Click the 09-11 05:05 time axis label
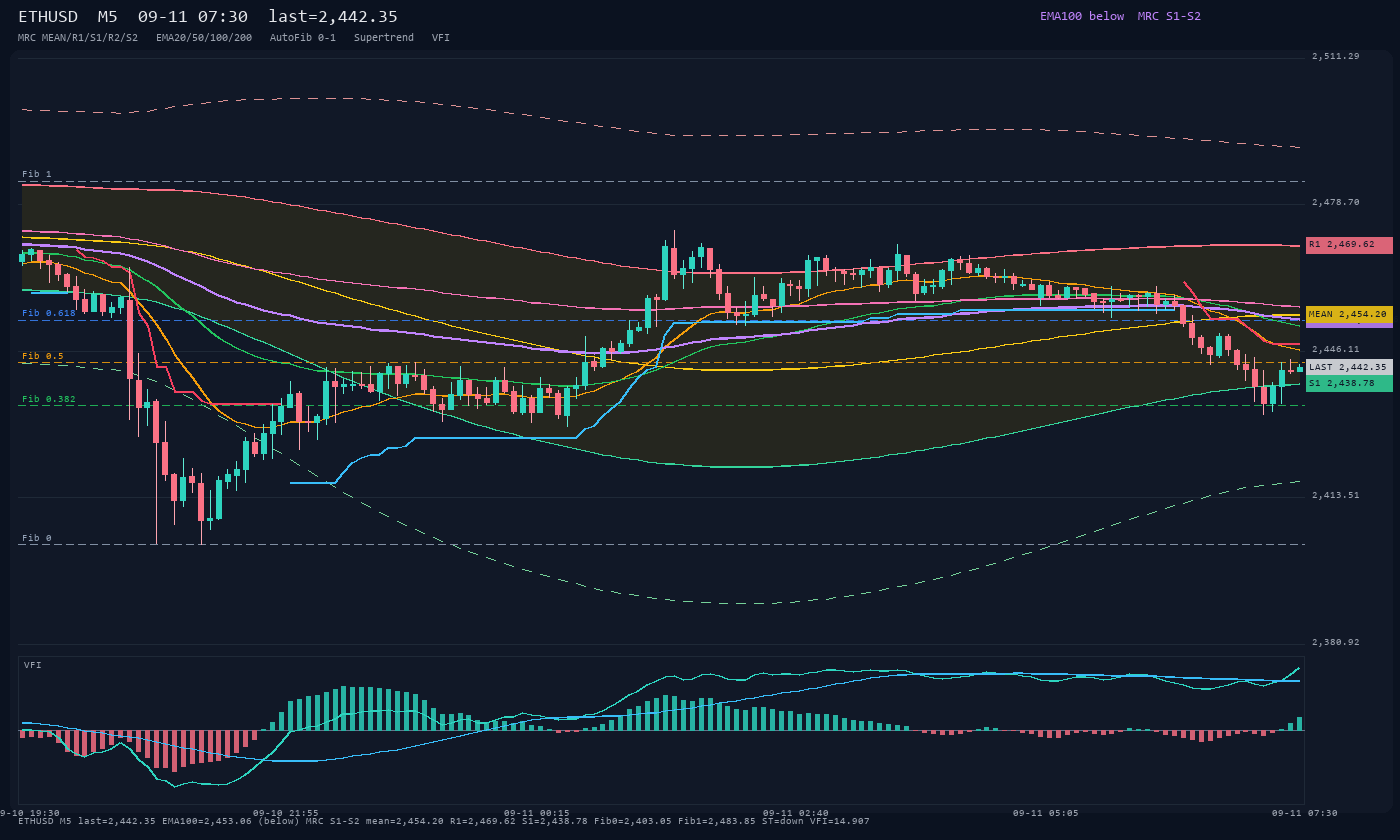Screen dimensions: 1400x840 (1046, 813)
